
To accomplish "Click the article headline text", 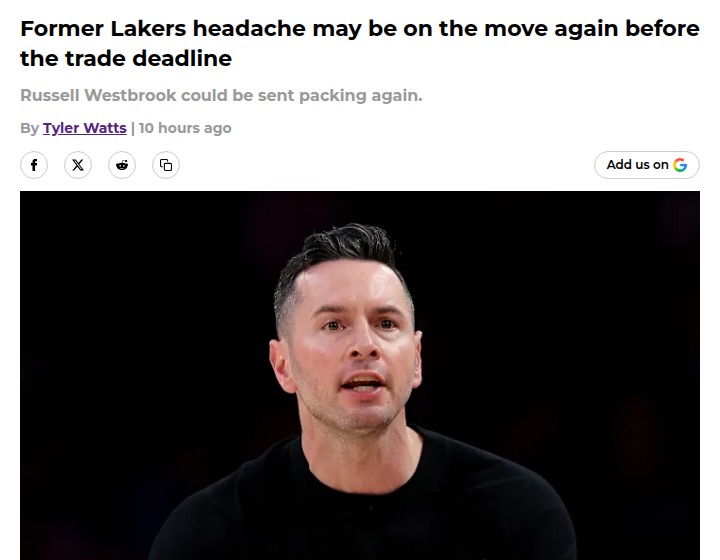I will pyautogui.click(x=360, y=43).
